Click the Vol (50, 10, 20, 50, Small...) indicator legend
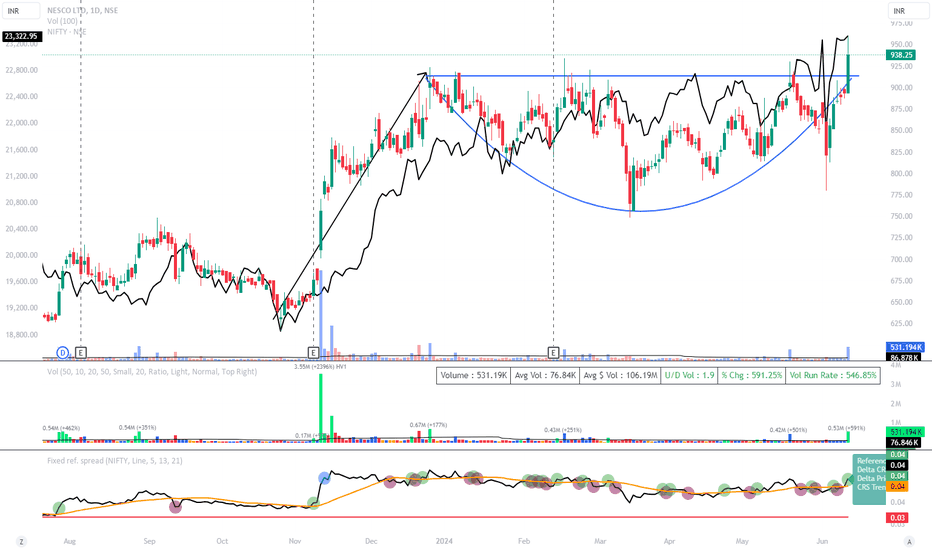932x550 pixels. point(152,372)
